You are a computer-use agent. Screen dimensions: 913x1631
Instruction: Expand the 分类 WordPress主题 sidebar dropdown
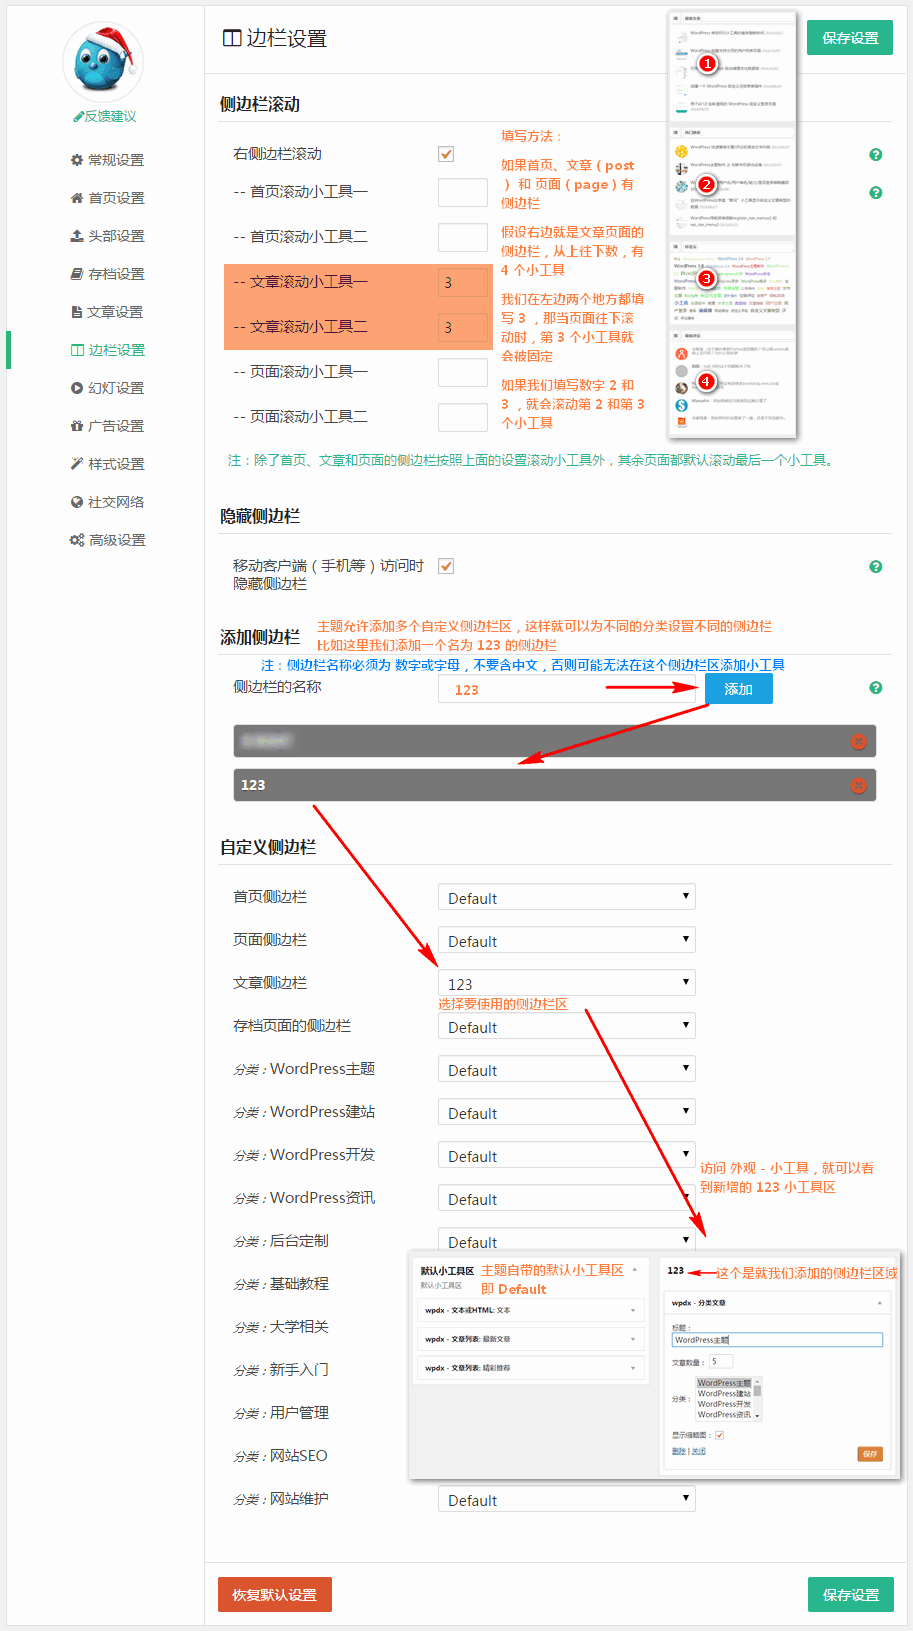click(566, 1069)
